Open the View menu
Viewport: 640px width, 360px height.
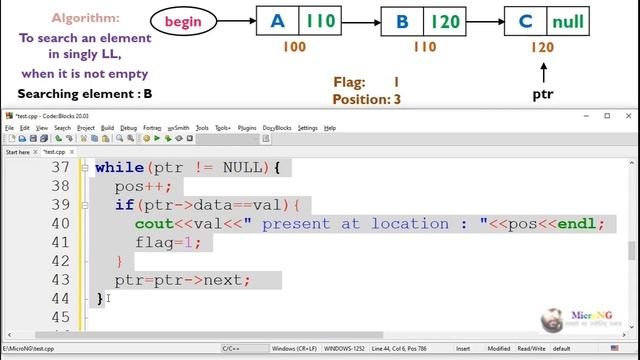pyautogui.click(x=42, y=128)
